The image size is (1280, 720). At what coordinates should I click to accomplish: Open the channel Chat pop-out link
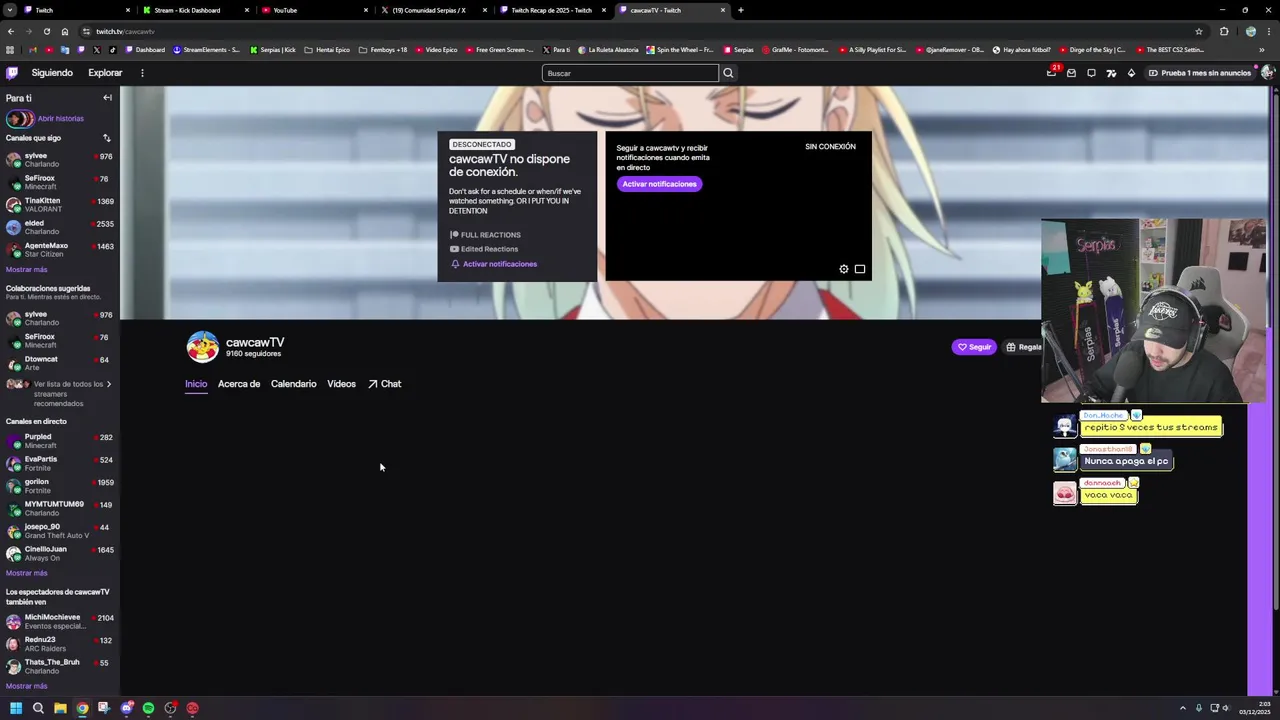pyautogui.click(x=384, y=384)
